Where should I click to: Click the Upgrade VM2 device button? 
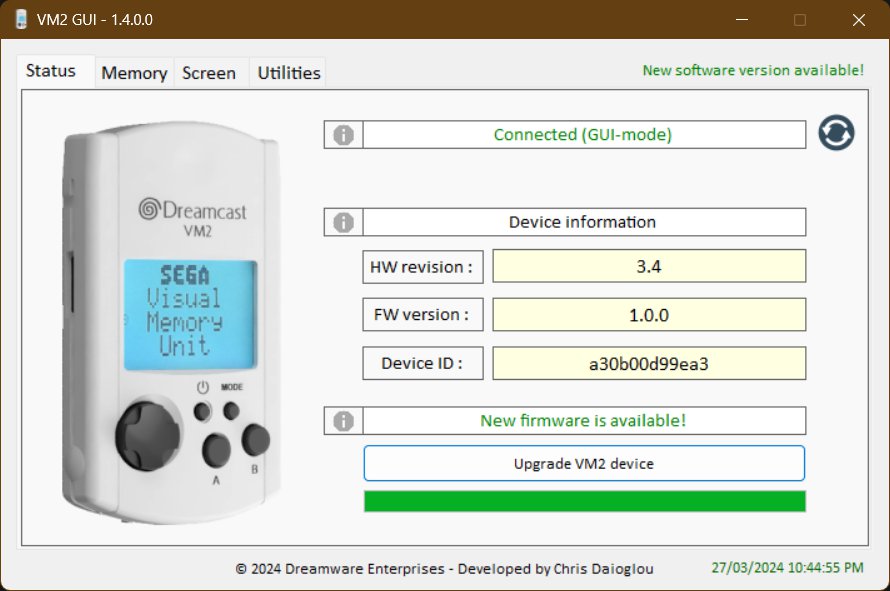(x=584, y=463)
